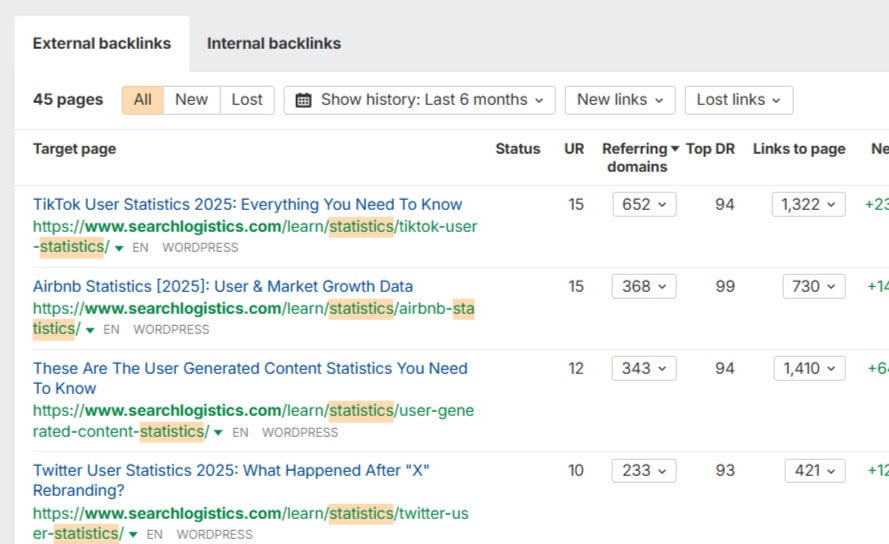Open the 368 referring domains dropdown

(x=644, y=286)
